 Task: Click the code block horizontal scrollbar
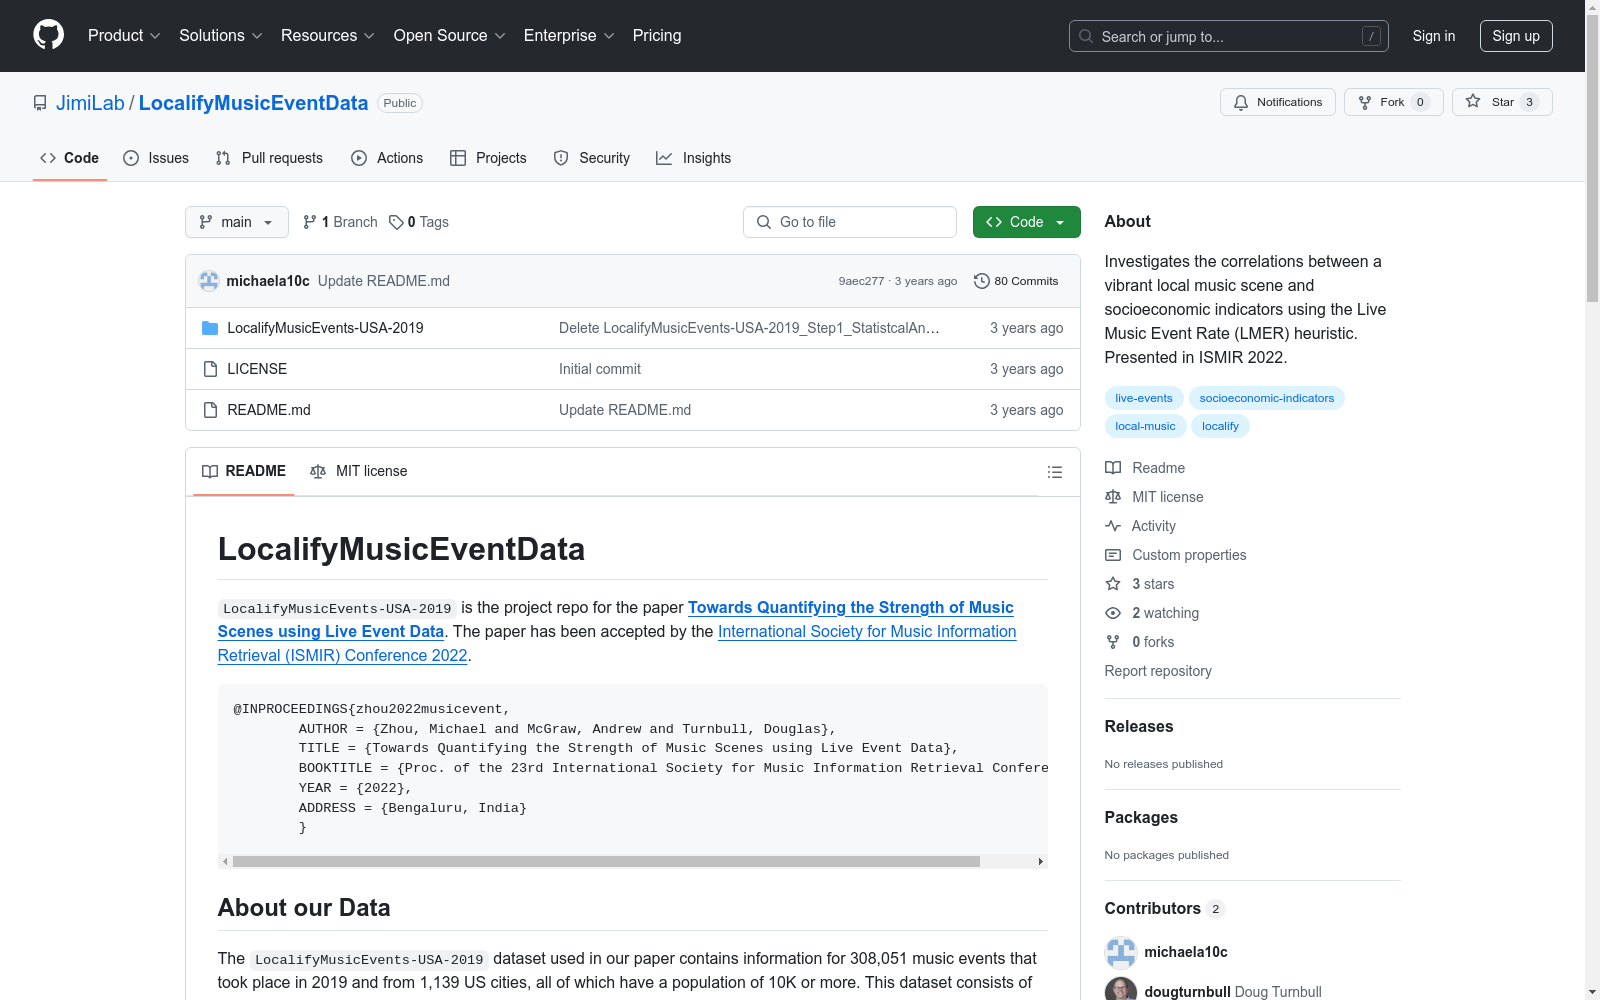point(606,861)
